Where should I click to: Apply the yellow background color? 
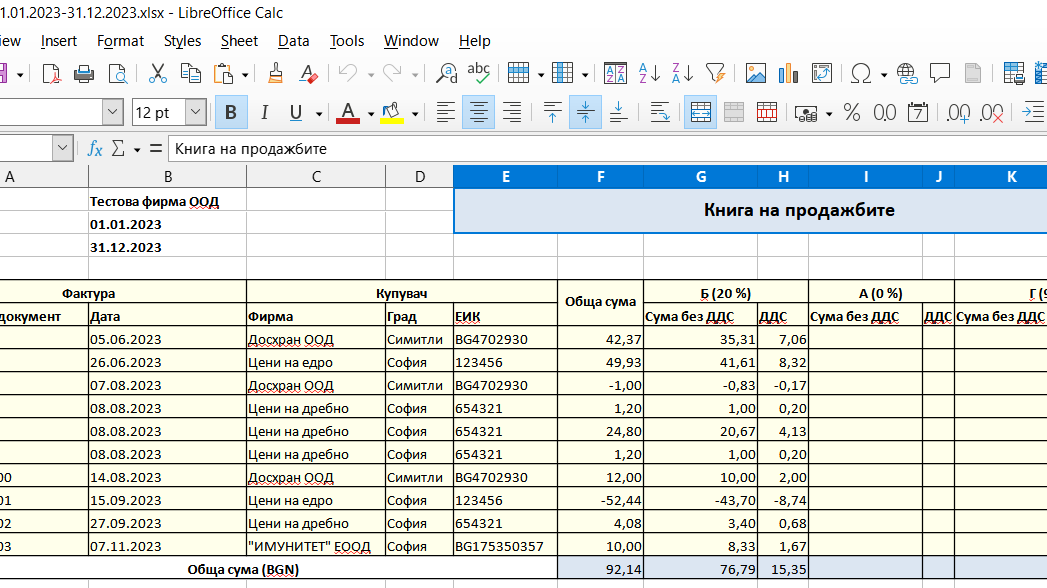click(x=391, y=113)
